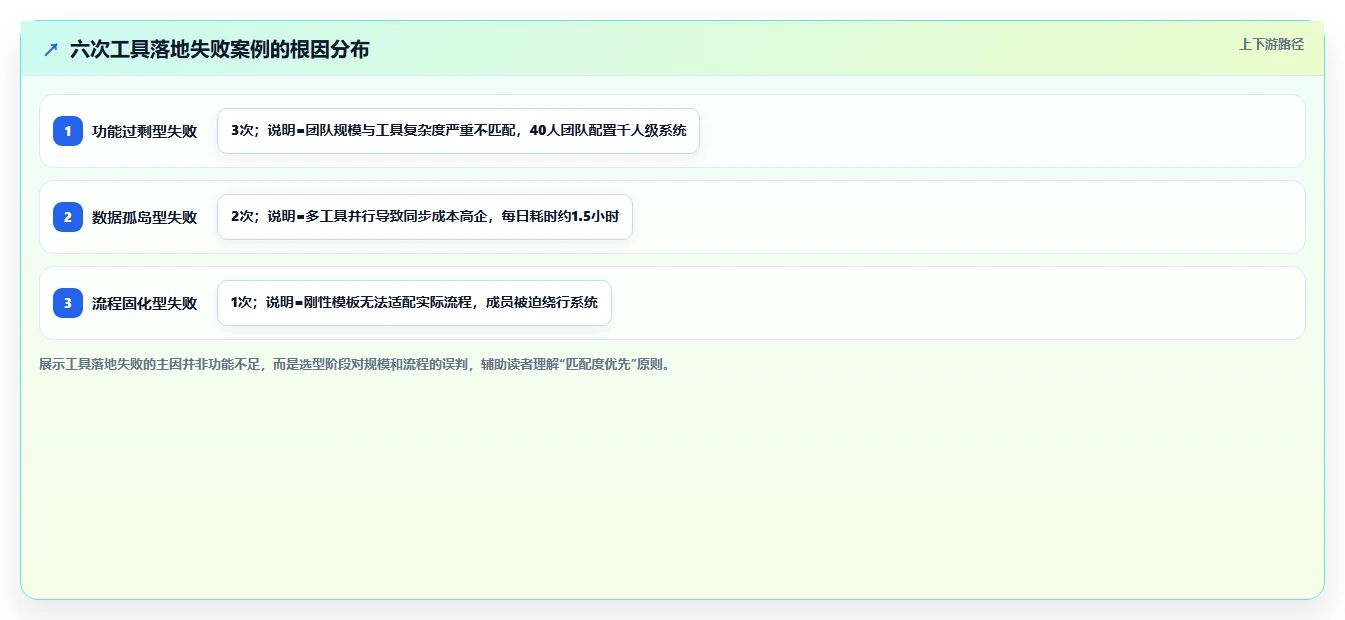
Task: Click the number 2 badge
Action: coord(68,217)
